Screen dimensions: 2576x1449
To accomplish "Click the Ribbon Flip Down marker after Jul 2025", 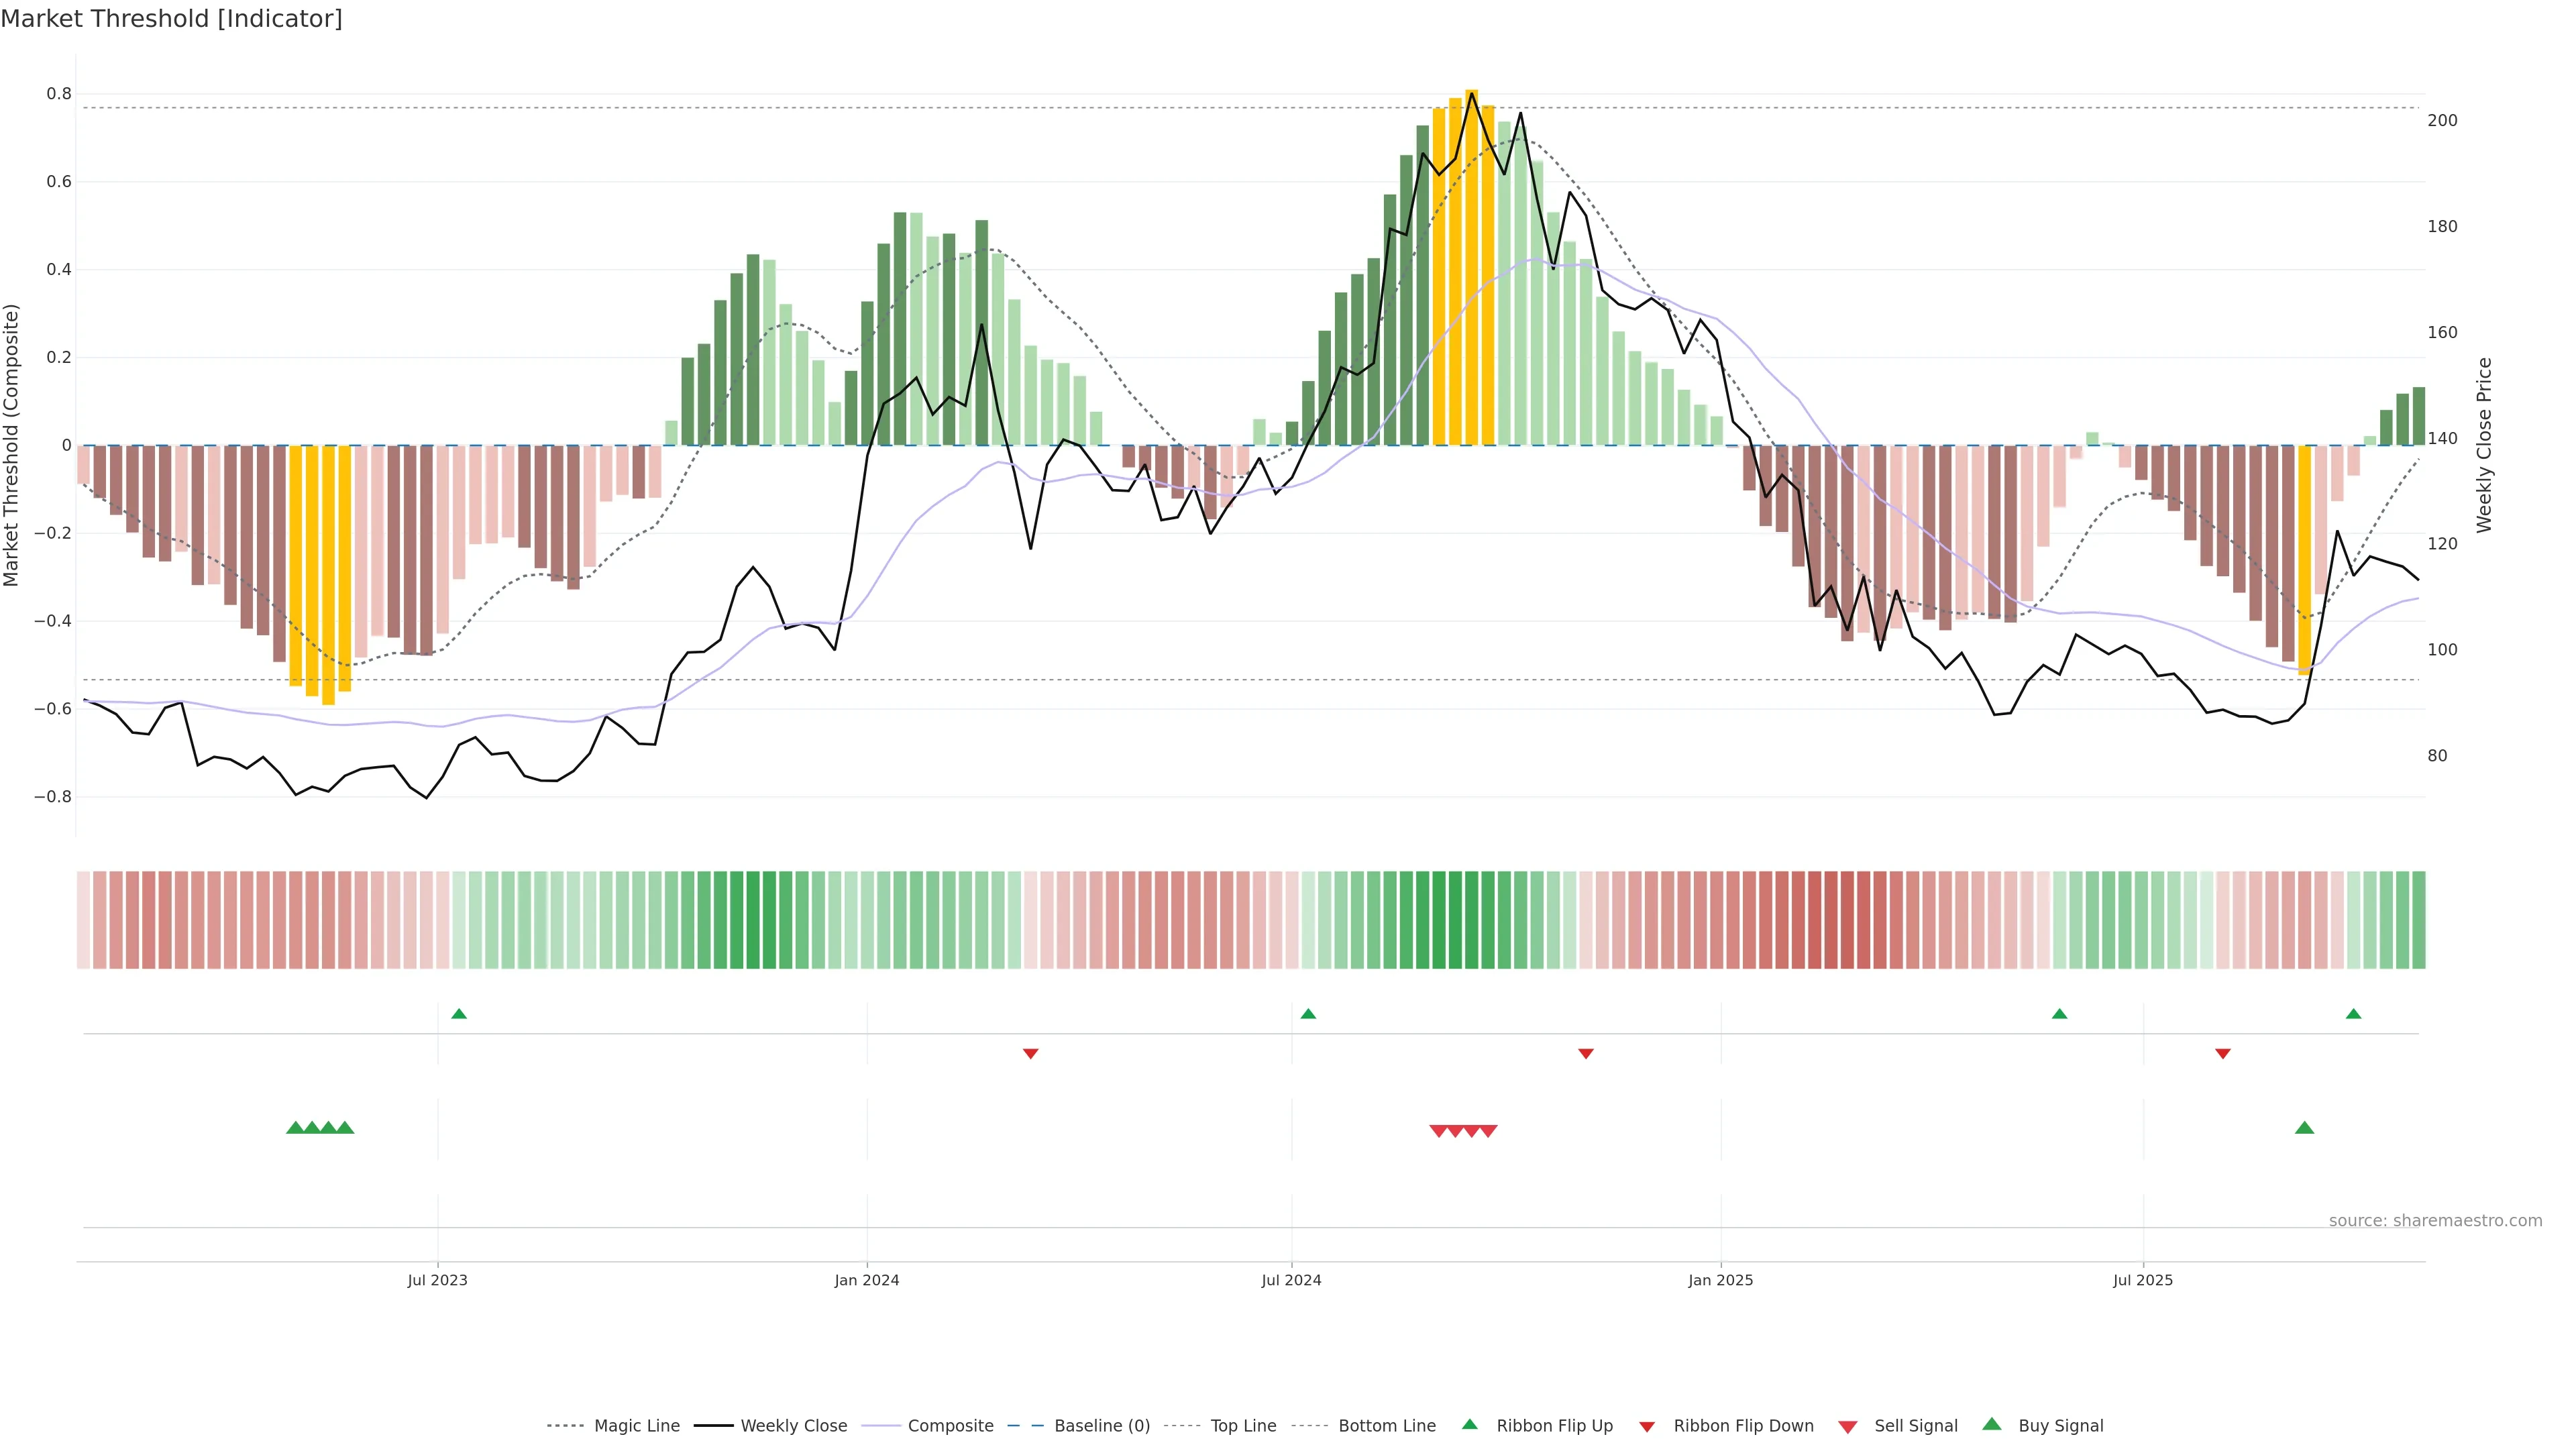I will pyautogui.click(x=2223, y=1053).
